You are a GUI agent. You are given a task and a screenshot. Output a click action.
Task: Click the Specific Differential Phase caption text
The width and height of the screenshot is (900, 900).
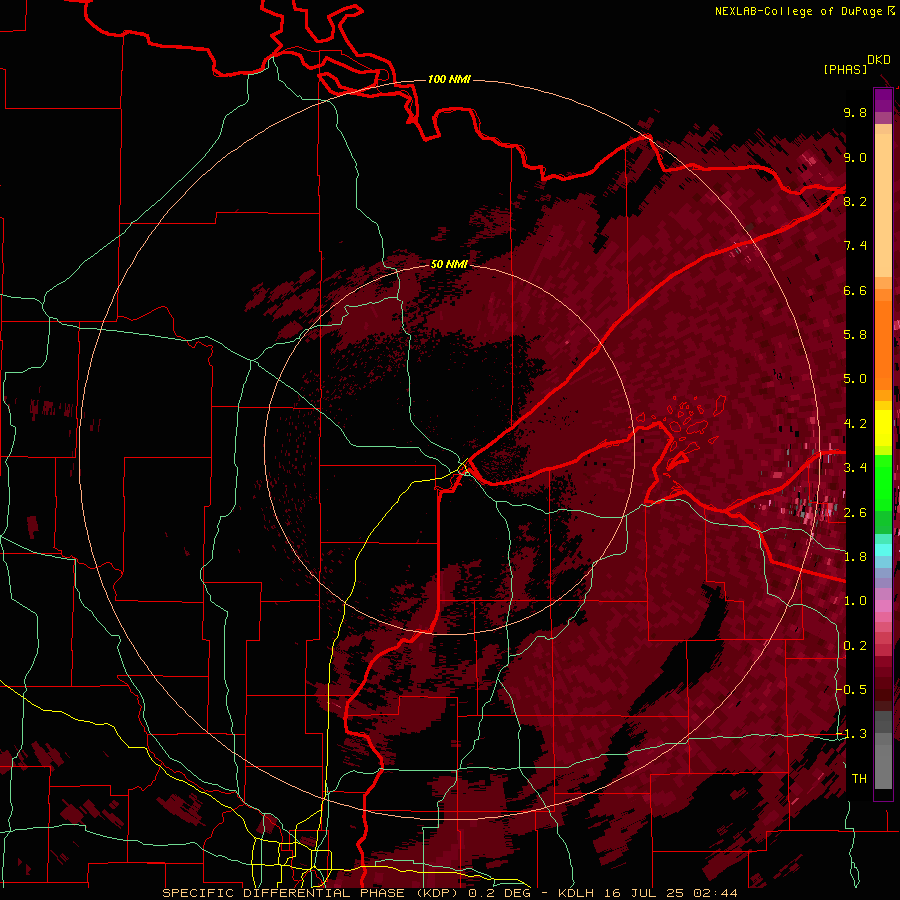[x=449, y=893]
